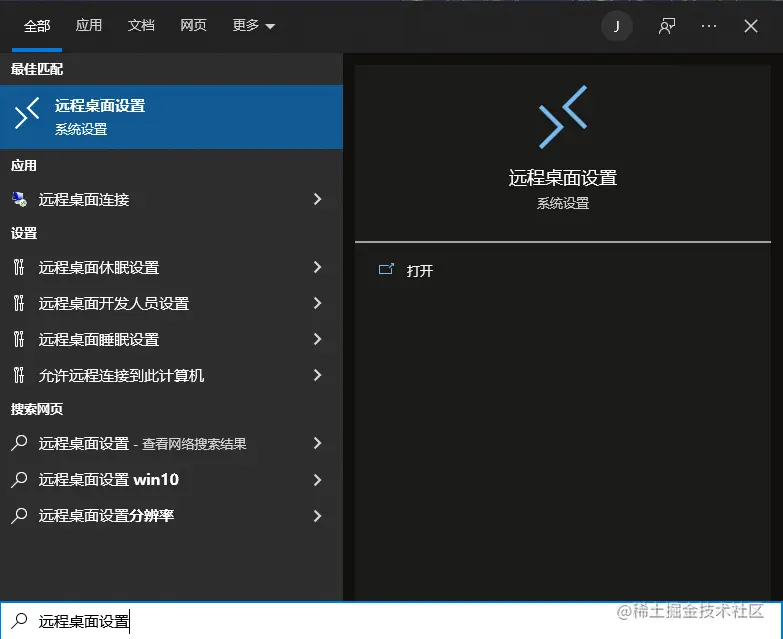783x639 pixels.
Task: Expand the 远程桌面设置 win10 chevron
Action: tap(318, 480)
